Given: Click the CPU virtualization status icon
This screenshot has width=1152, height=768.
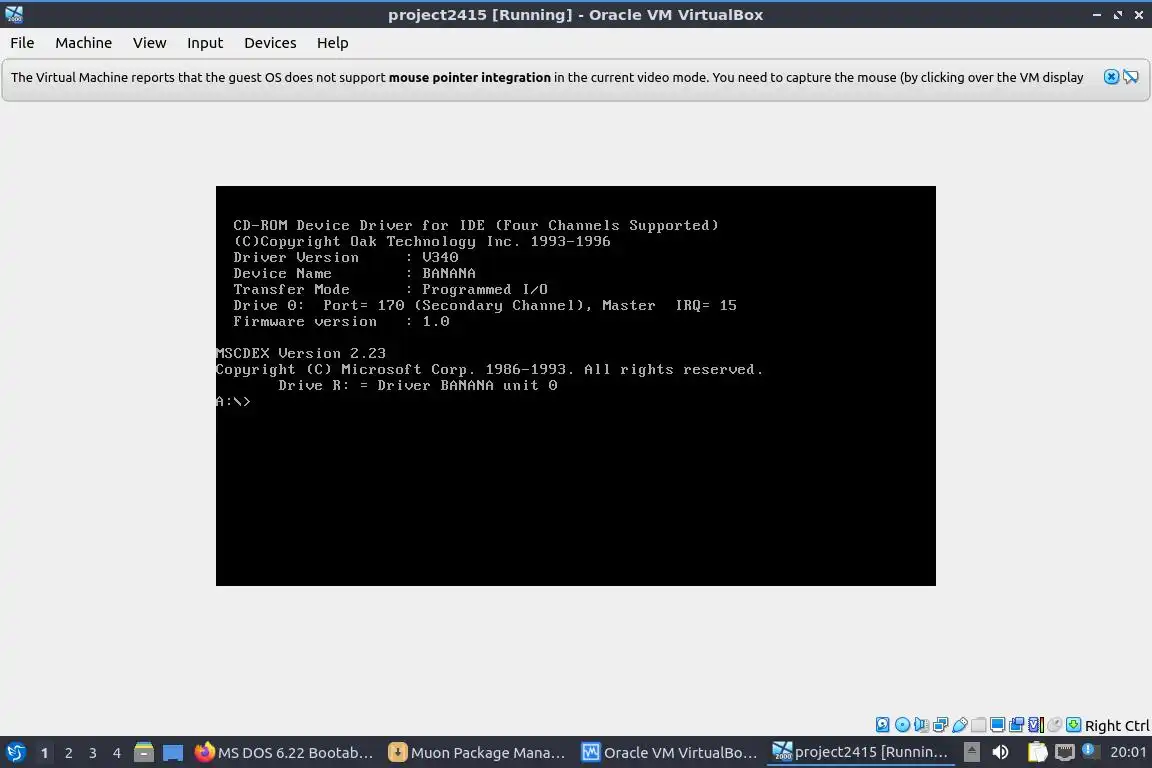Looking at the screenshot, I should pyautogui.click(x=1036, y=725).
